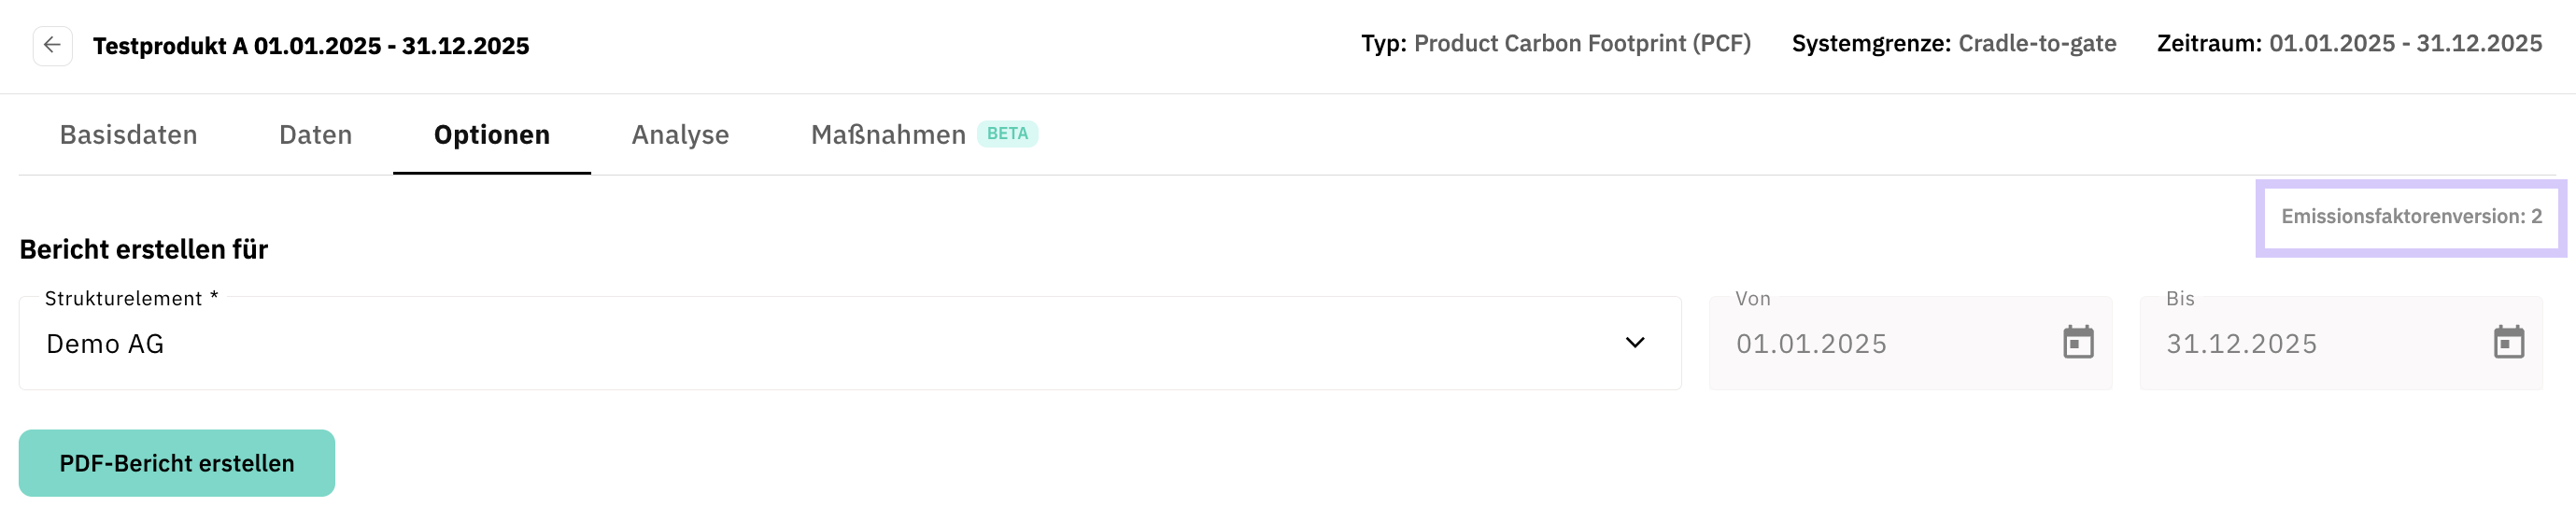
Task: Click the Bericht erstellen für heading
Action: coord(144,250)
